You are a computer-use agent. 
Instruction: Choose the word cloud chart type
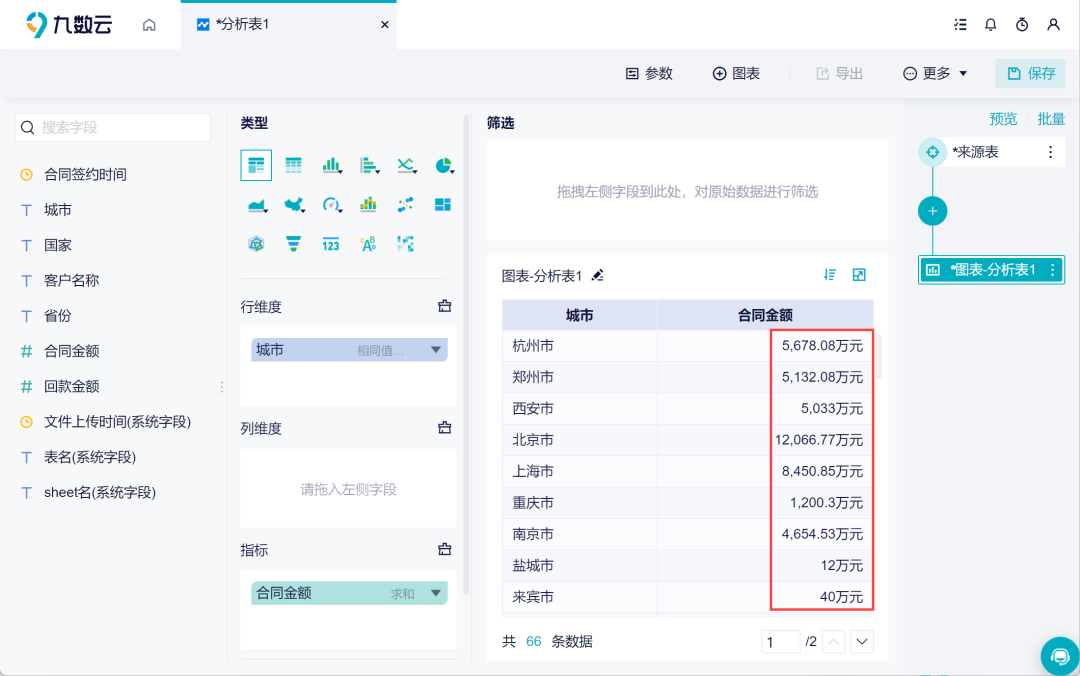368,243
